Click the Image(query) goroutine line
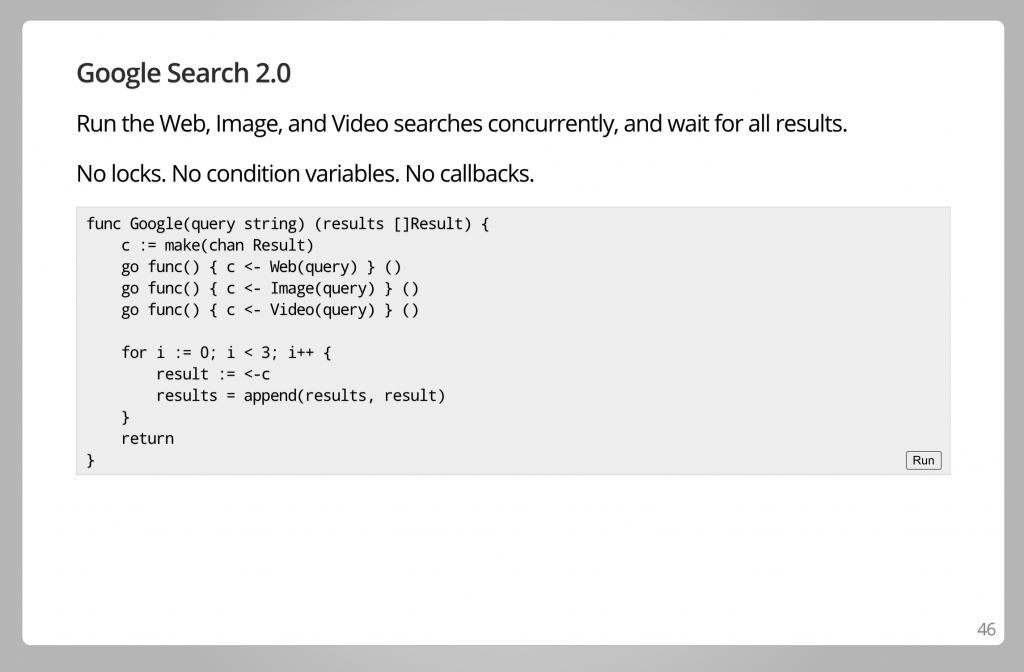The height and width of the screenshot is (672, 1024). pos(269,288)
